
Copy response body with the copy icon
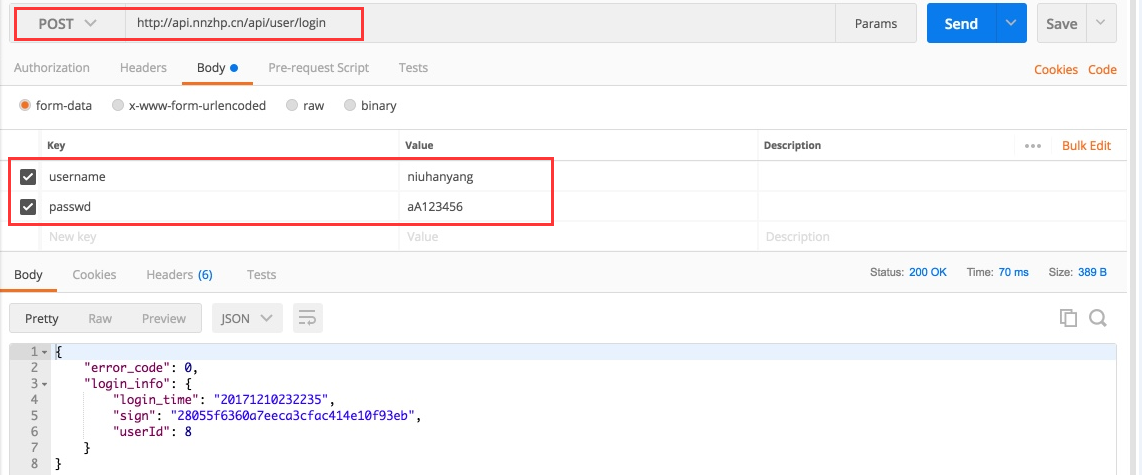pyautogui.click(x=1068, y=318)
